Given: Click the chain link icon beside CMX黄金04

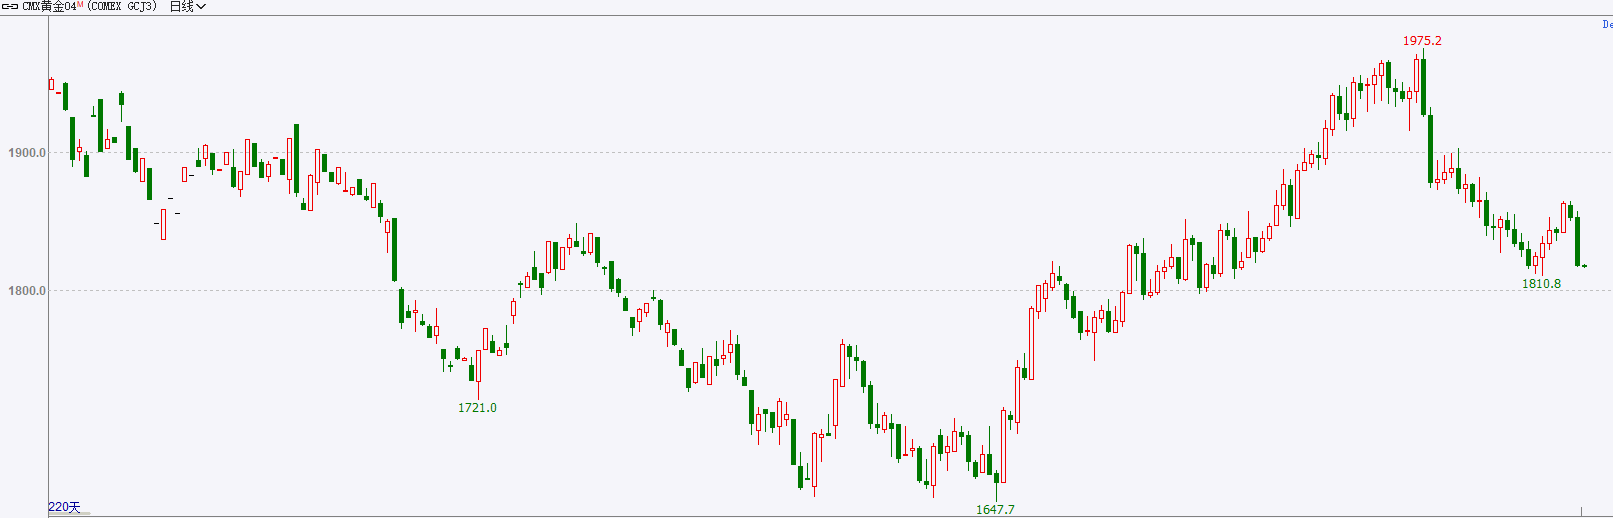Looking at the screenshot, I should coord(11,6).
